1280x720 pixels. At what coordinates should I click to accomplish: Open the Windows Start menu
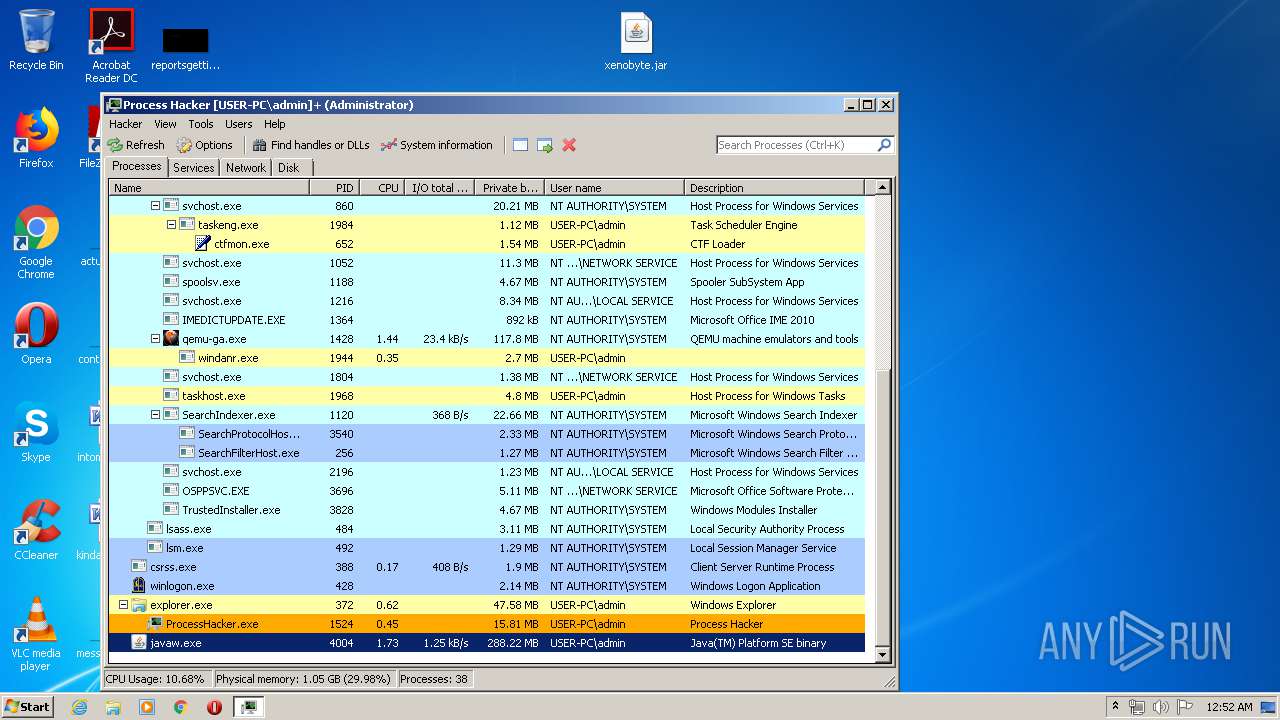(27, 706)
